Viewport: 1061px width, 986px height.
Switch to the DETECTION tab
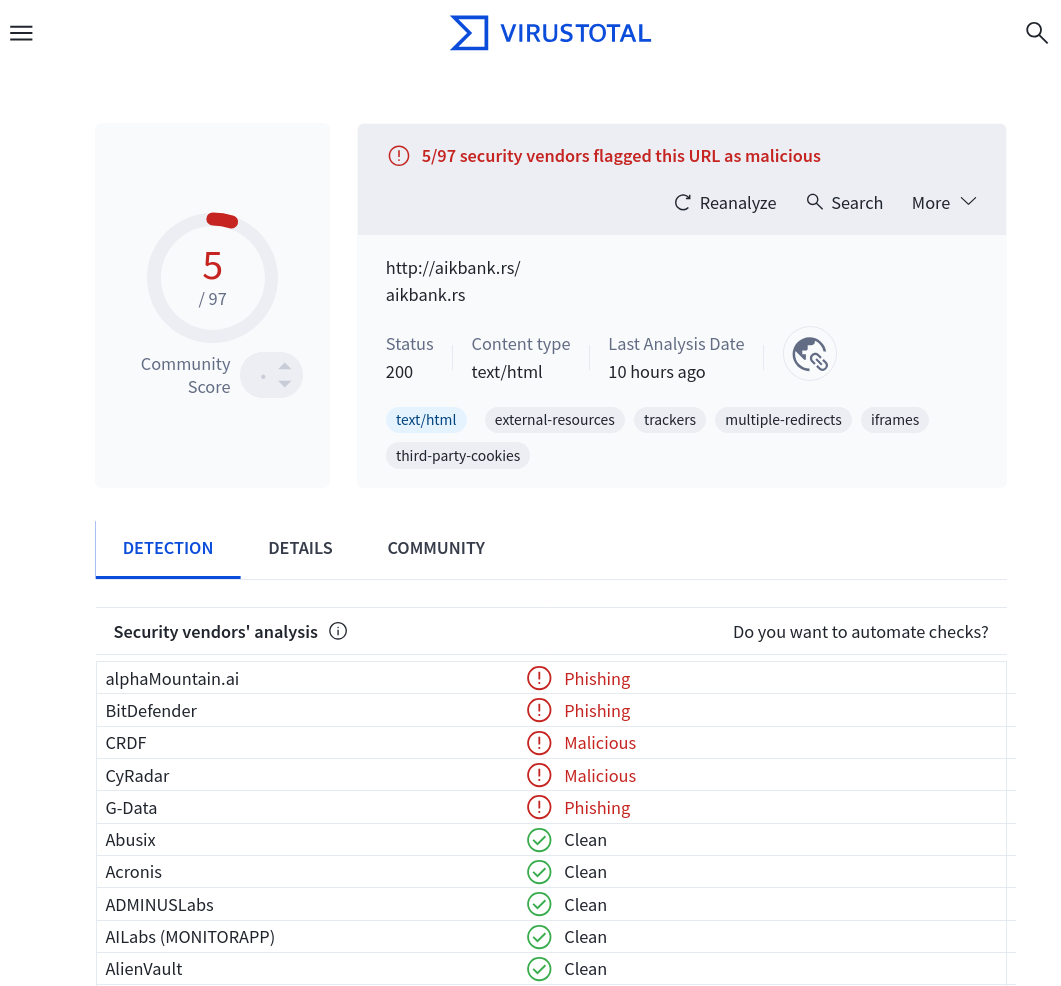168,548
